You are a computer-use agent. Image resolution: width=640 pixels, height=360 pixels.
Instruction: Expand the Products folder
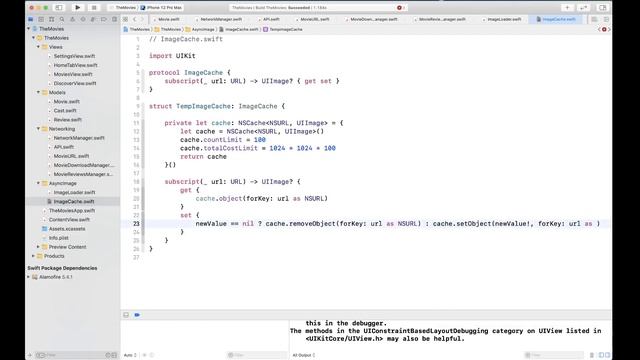coord(33,256)
